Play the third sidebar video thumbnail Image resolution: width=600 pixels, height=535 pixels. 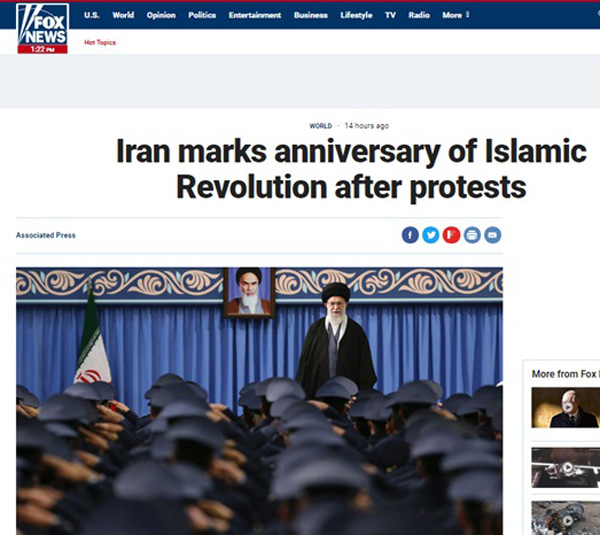(566, 518)
